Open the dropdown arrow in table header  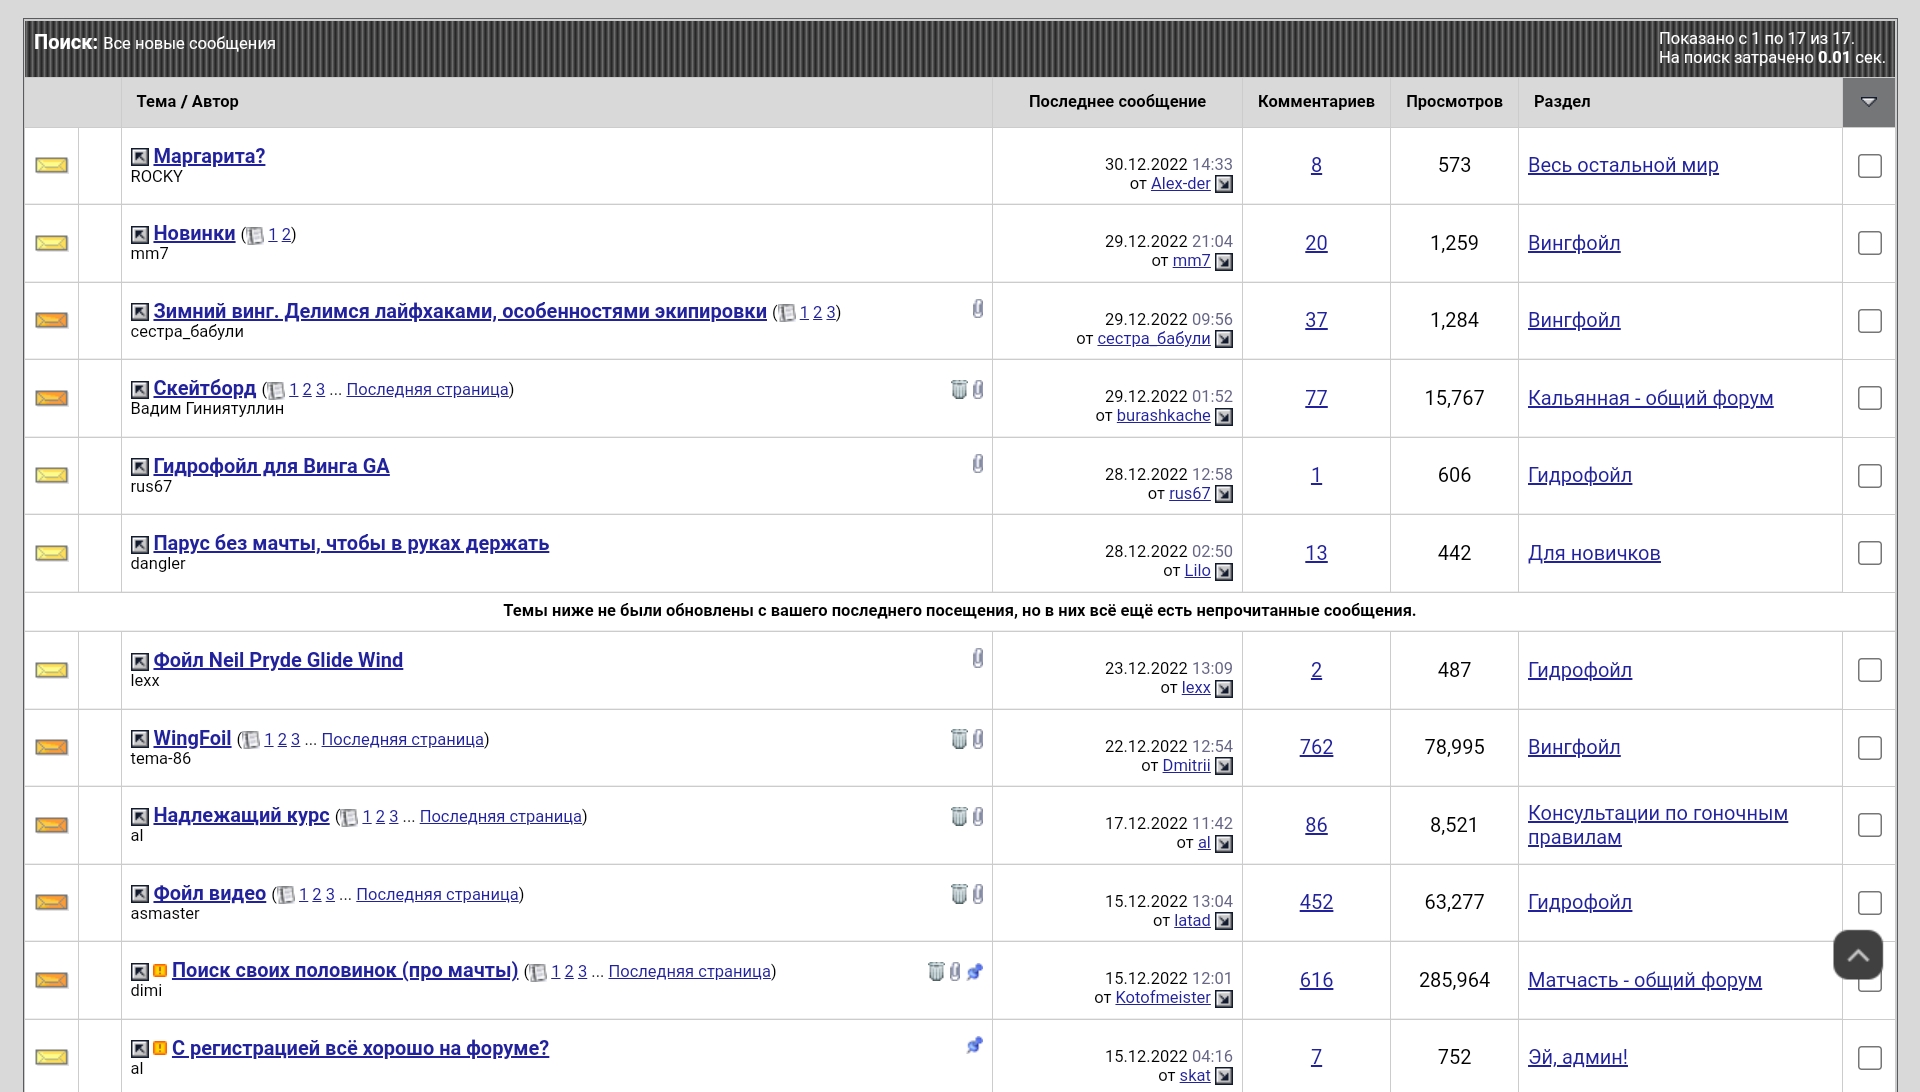1869,102
